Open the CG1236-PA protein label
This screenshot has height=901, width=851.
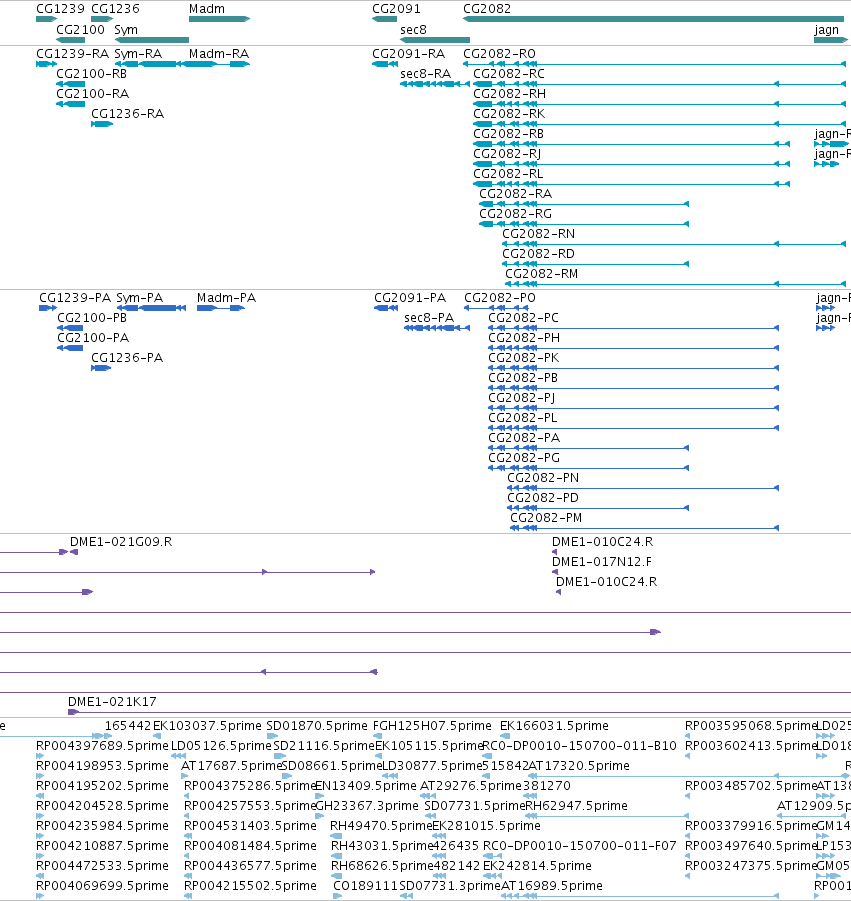[x=127, y=357]
